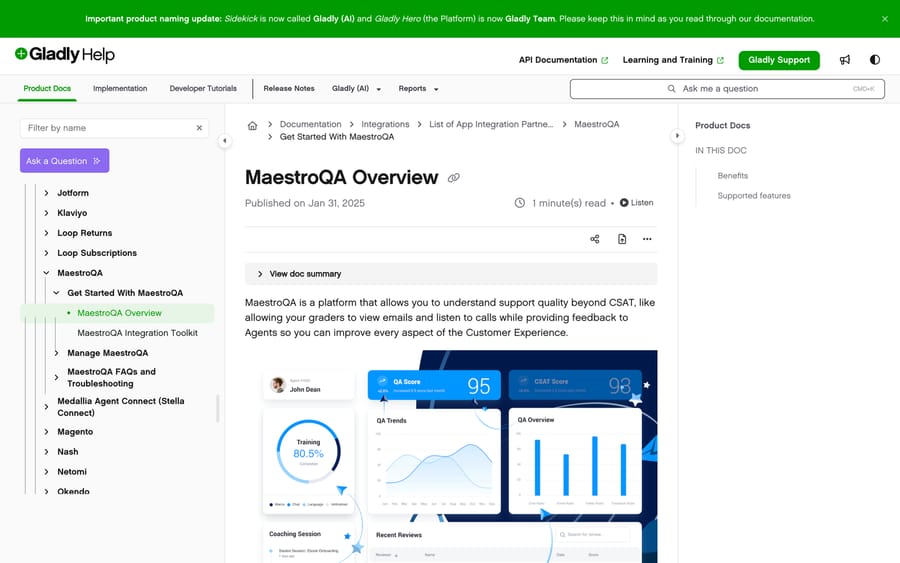This screenshot has height=563, width=900.
Task: Toggle dark mode contrast icon
Action: click(x=875, y=60)
